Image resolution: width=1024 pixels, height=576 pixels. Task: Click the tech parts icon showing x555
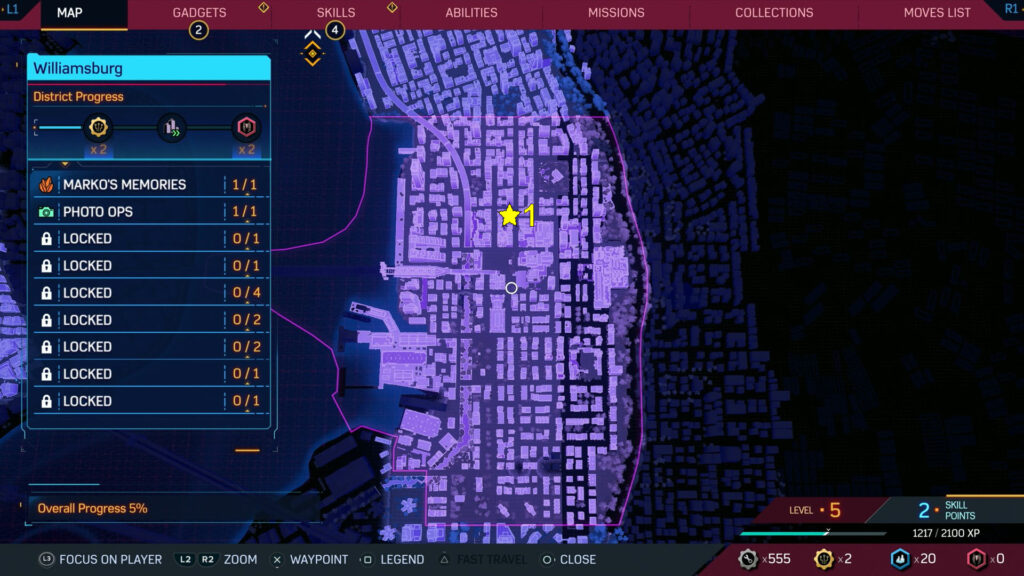pos(748,559)
